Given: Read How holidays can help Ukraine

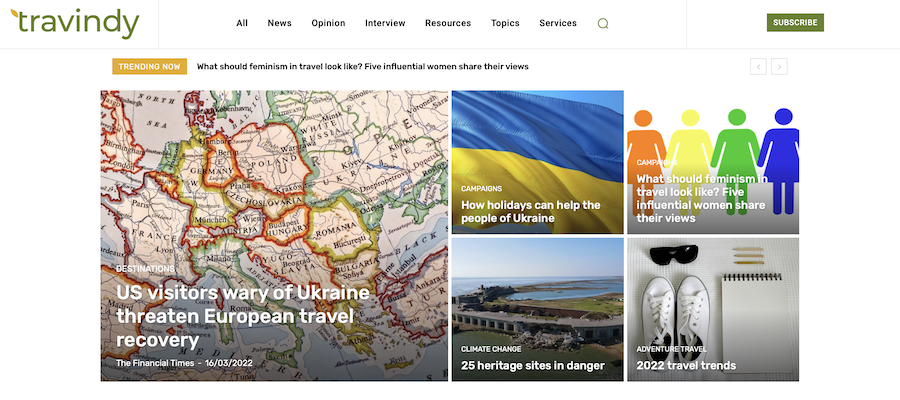Looking at the screenshot, I should (530, 212).
